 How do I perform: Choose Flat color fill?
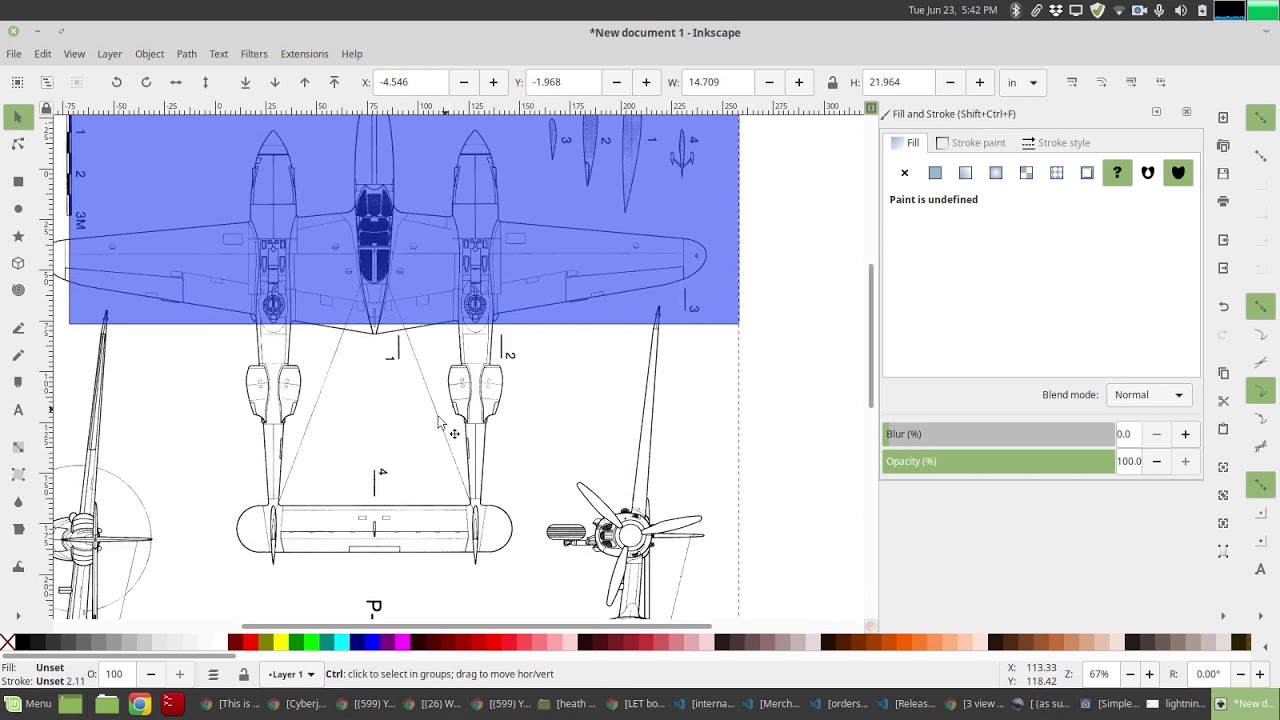[935, 173]
